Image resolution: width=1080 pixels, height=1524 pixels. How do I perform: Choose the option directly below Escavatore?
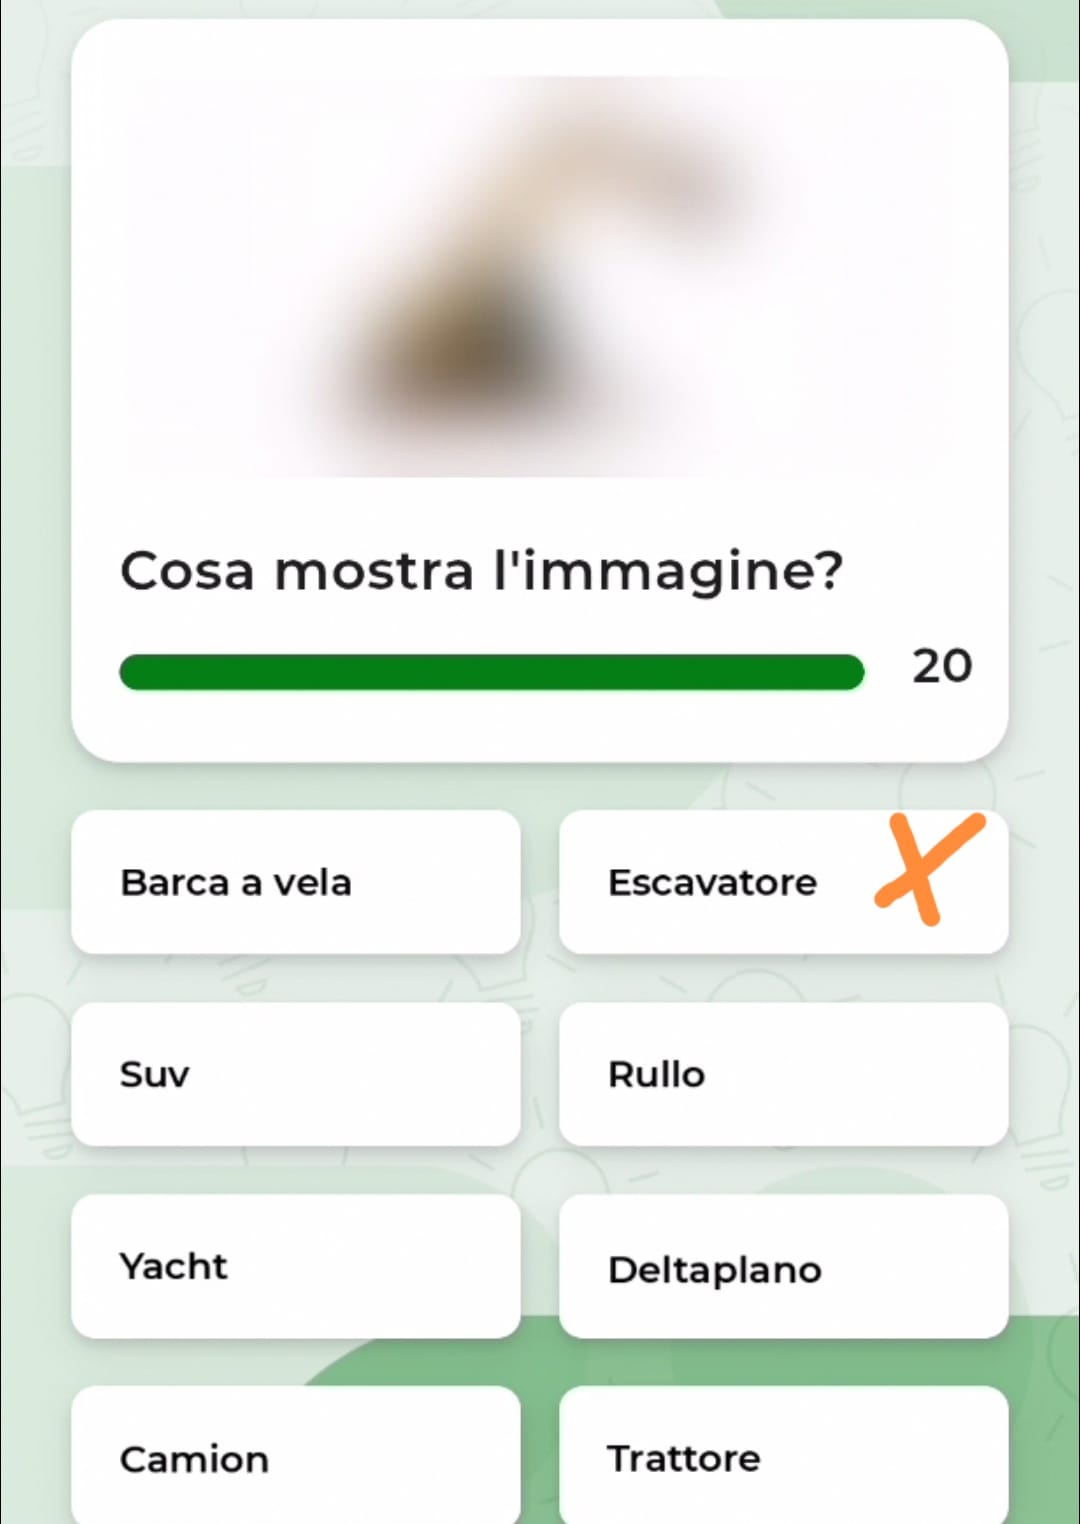pos(783,1074)
